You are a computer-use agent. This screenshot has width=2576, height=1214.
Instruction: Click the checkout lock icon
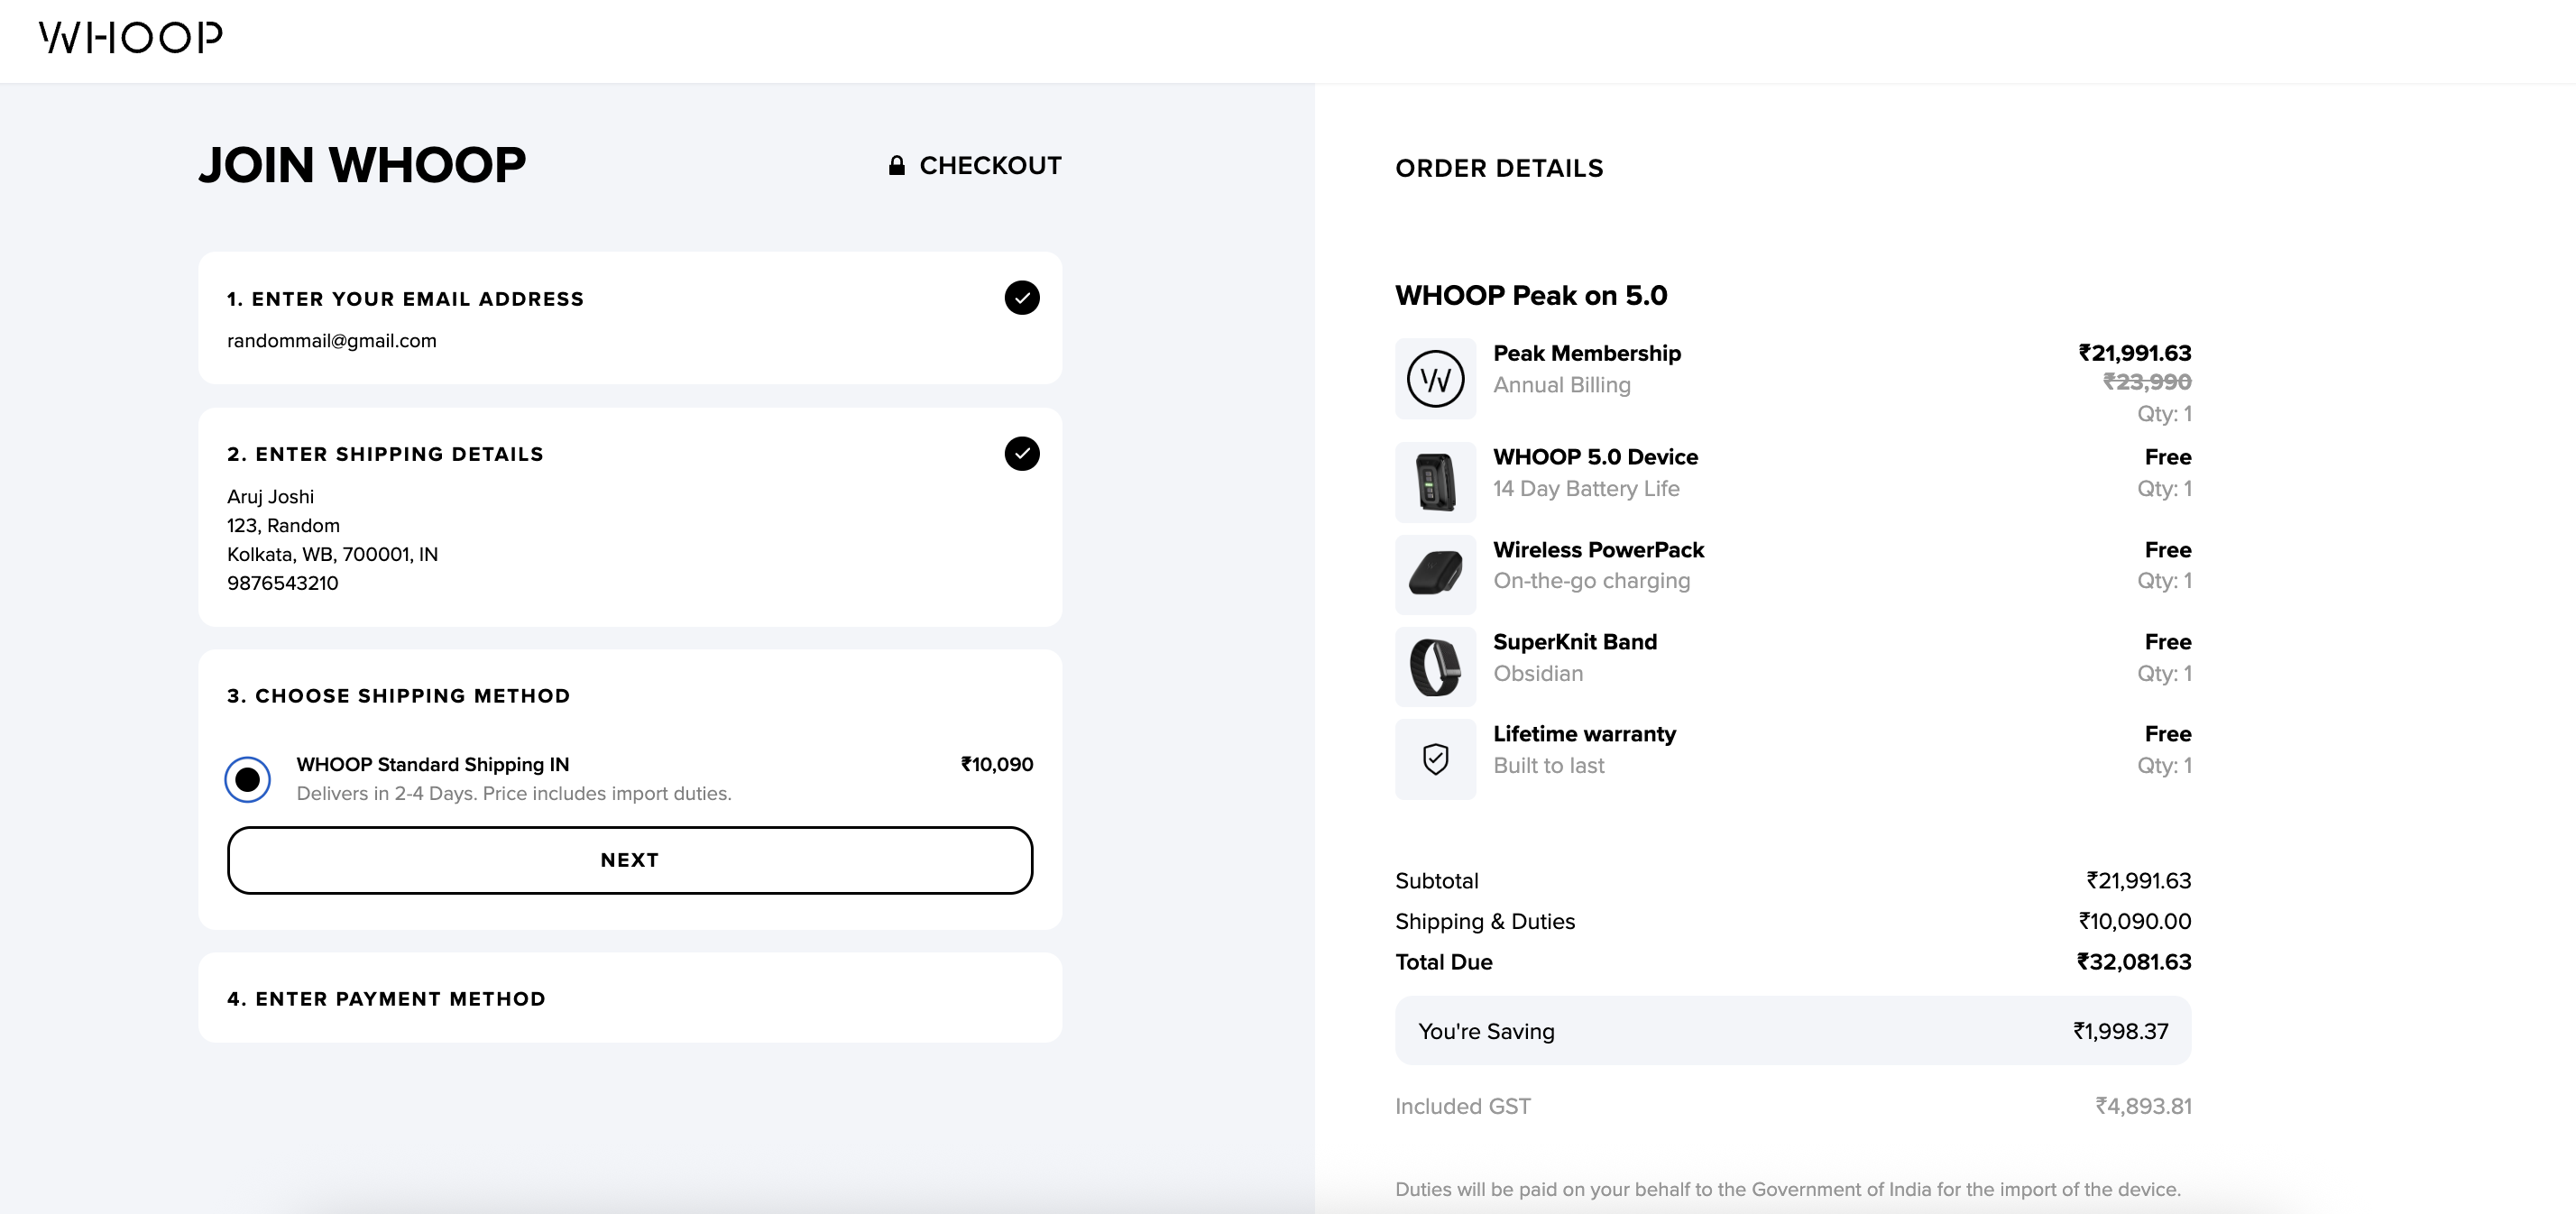896,166
